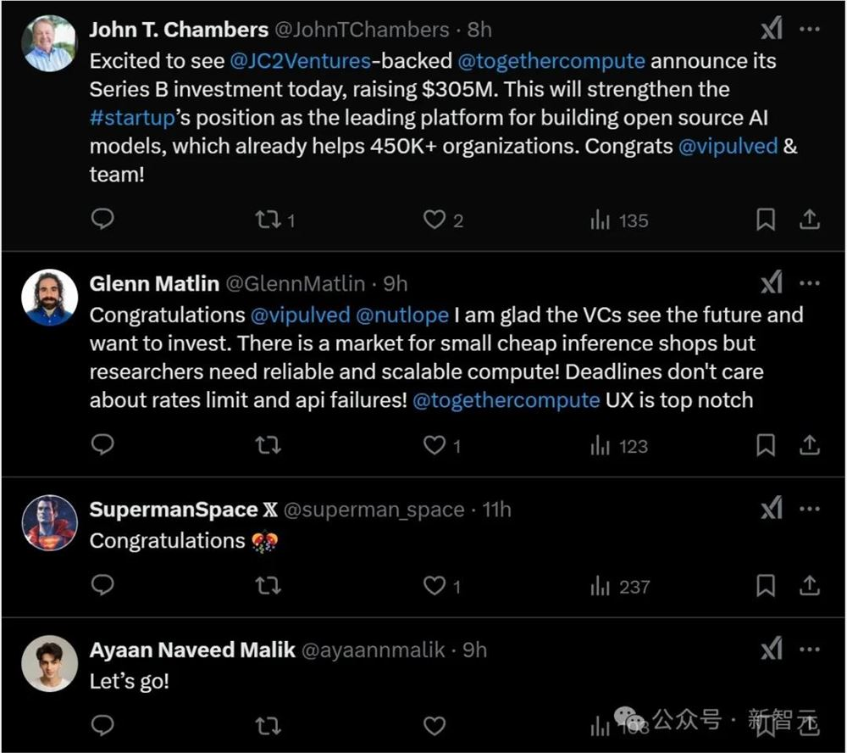Viewport: 847px width, 753px height.
Task: Open Glenn Matlin's profile avatar
Action: click(x=49, y=297)
